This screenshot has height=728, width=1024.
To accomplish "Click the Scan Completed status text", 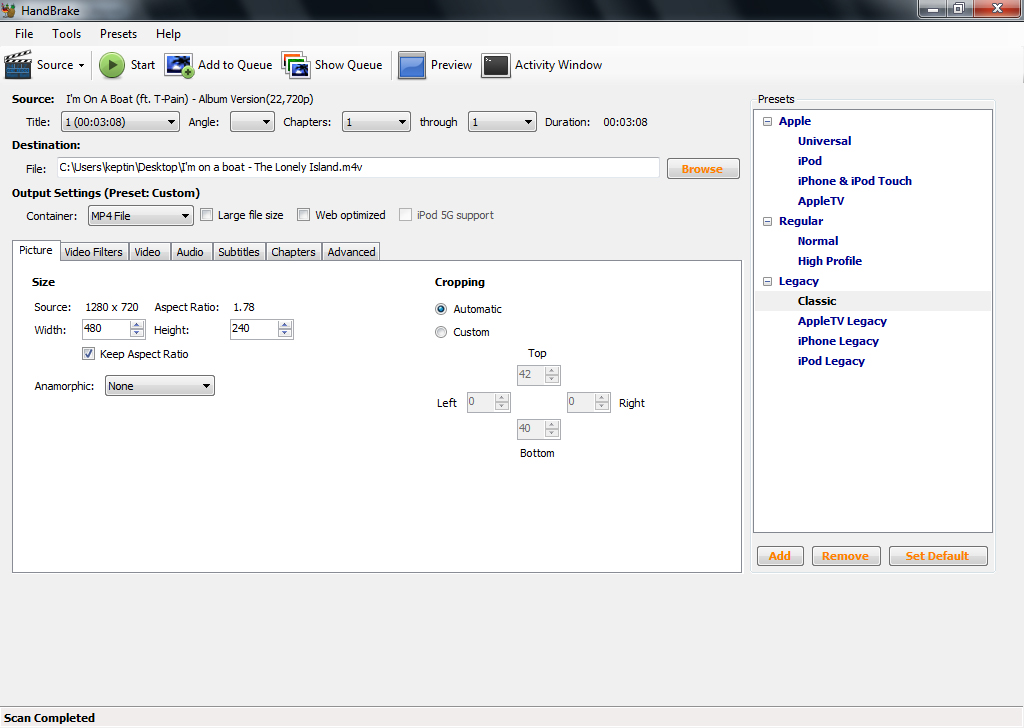I will pyautogui.click(x=50, y=718).
